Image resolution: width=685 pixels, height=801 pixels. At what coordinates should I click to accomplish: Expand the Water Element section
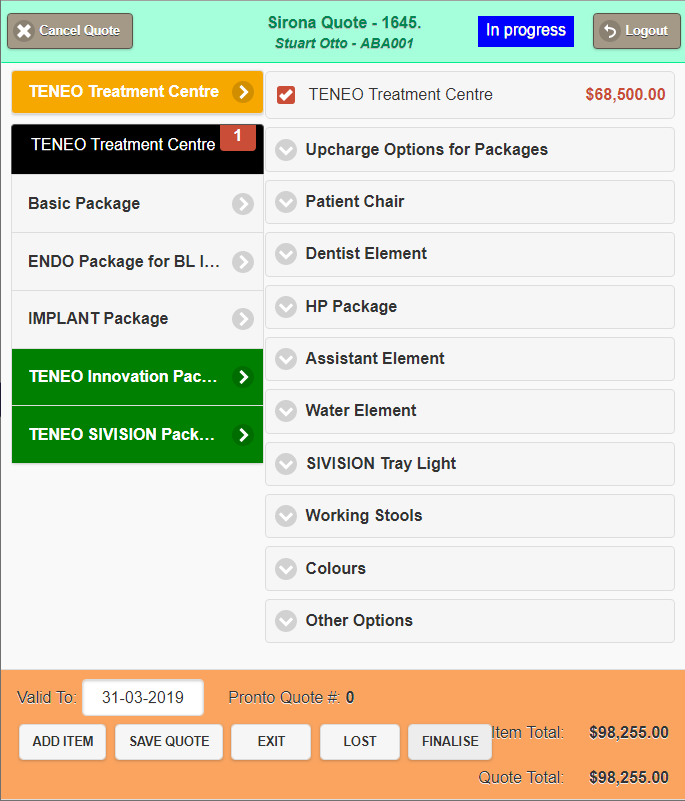coord(287,411)
